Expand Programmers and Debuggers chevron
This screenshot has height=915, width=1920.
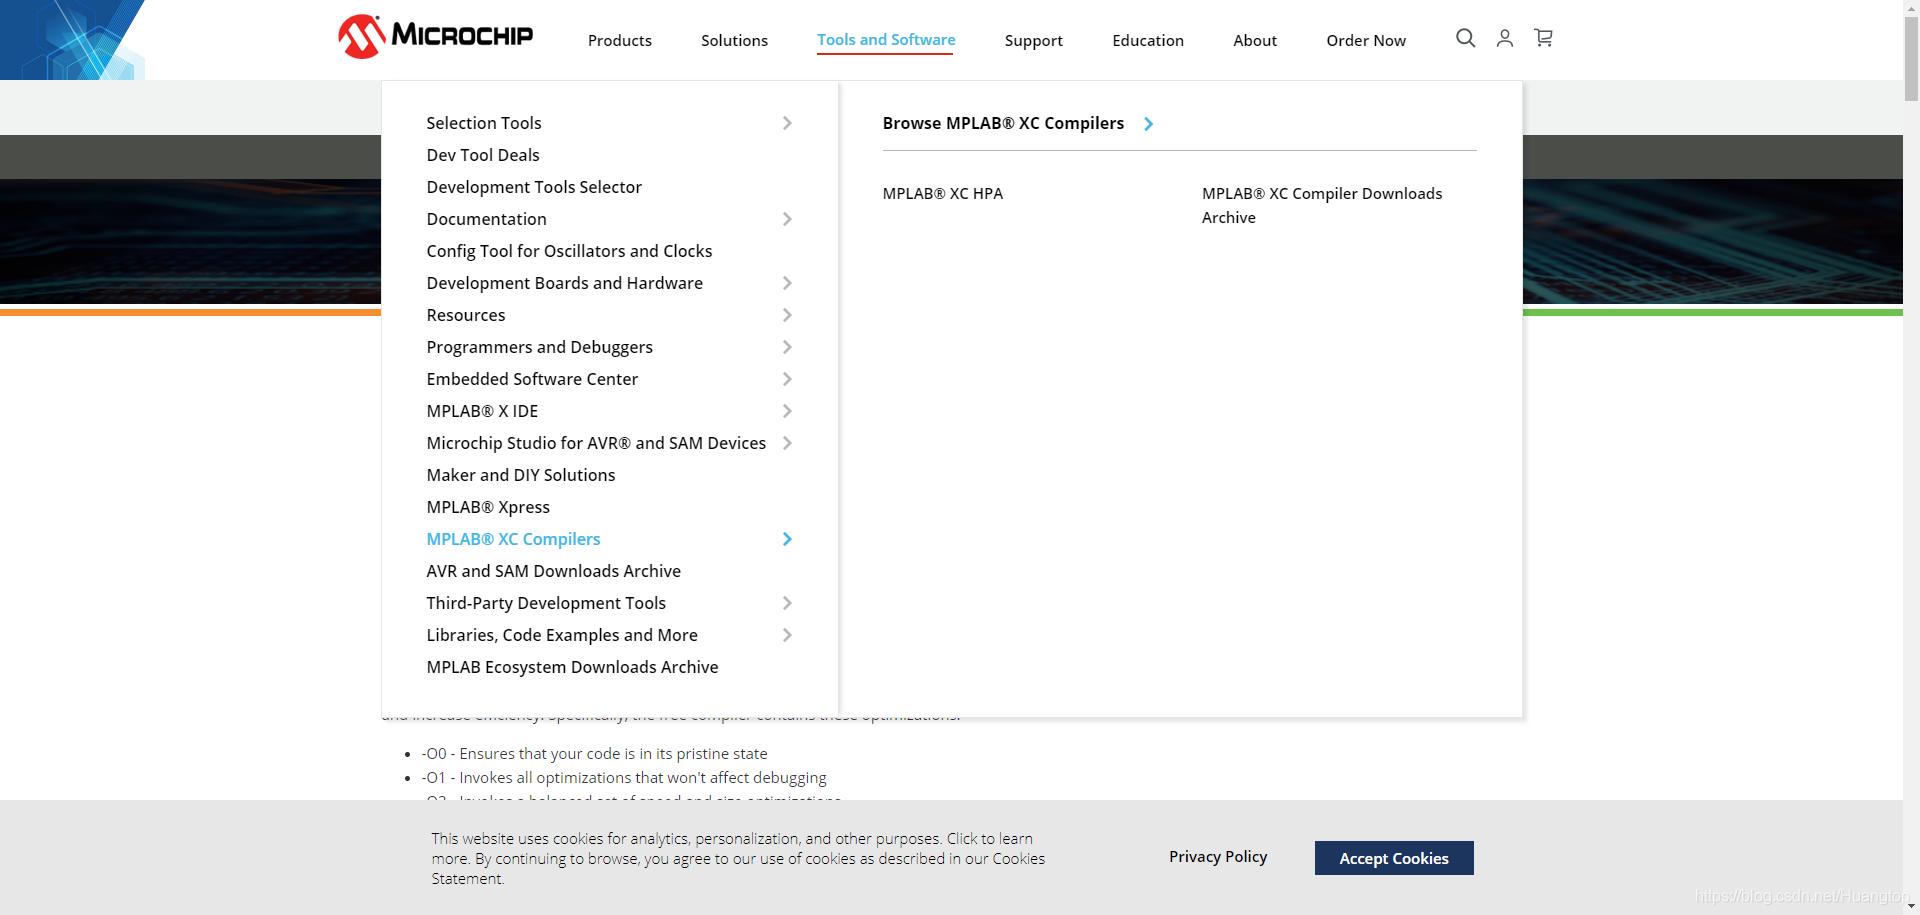click(787, 347)
